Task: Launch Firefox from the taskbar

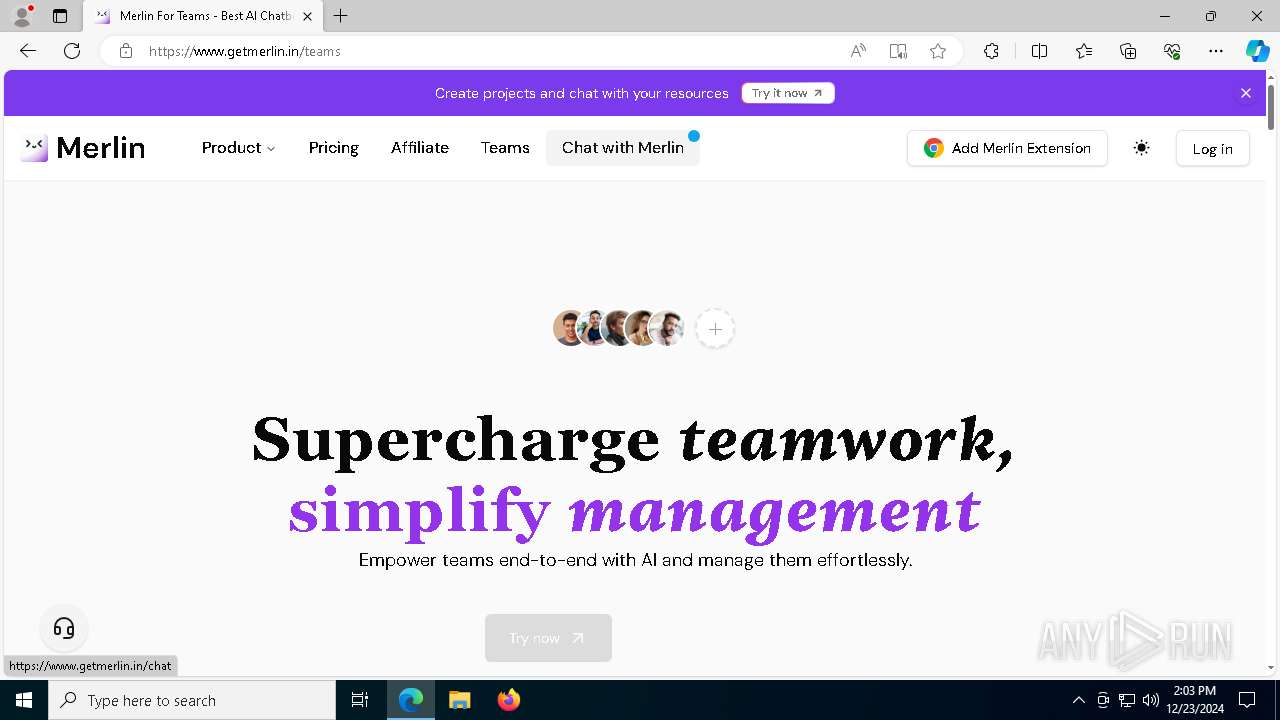Action: 508,700
